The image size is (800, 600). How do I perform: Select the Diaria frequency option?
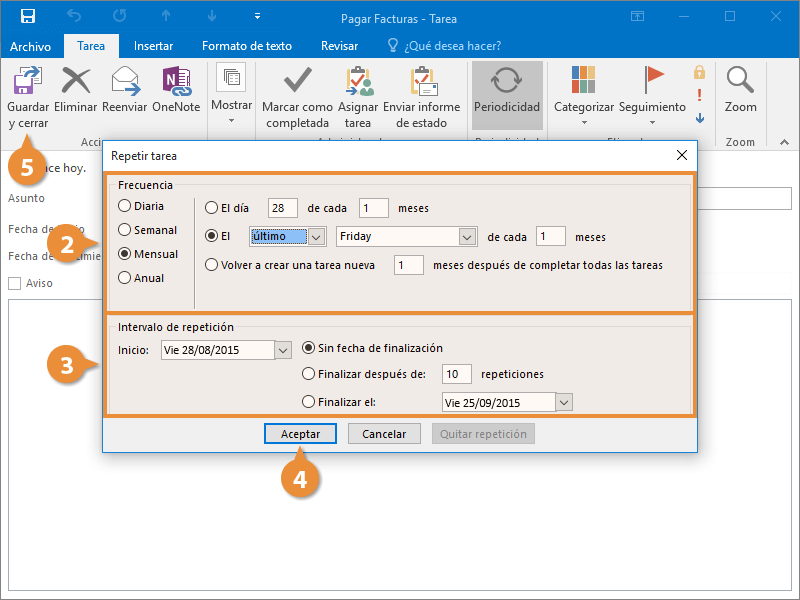pyautogui.click(x=125, y=206)
